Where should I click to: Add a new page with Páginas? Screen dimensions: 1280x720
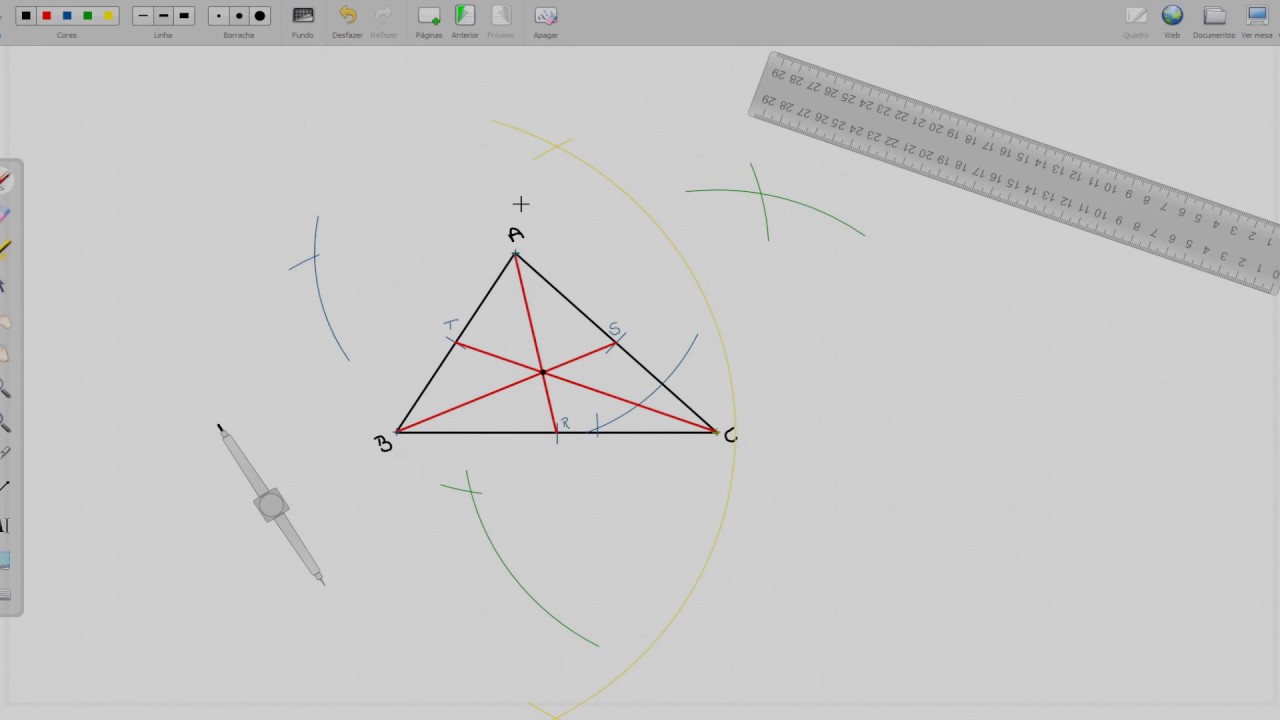pyautogui.click(x=429, y=20)
